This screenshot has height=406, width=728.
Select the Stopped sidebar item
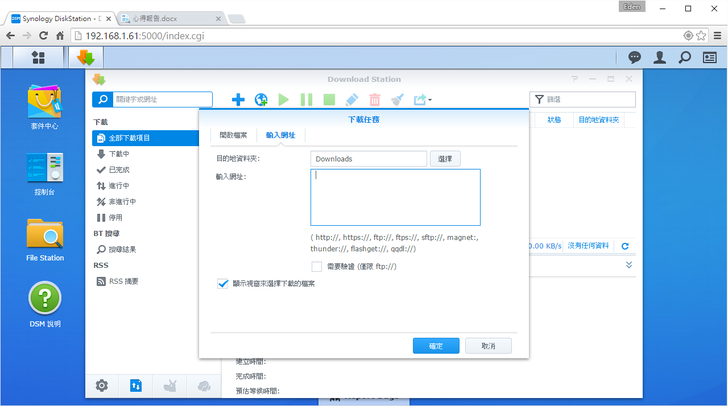(146, 217)
